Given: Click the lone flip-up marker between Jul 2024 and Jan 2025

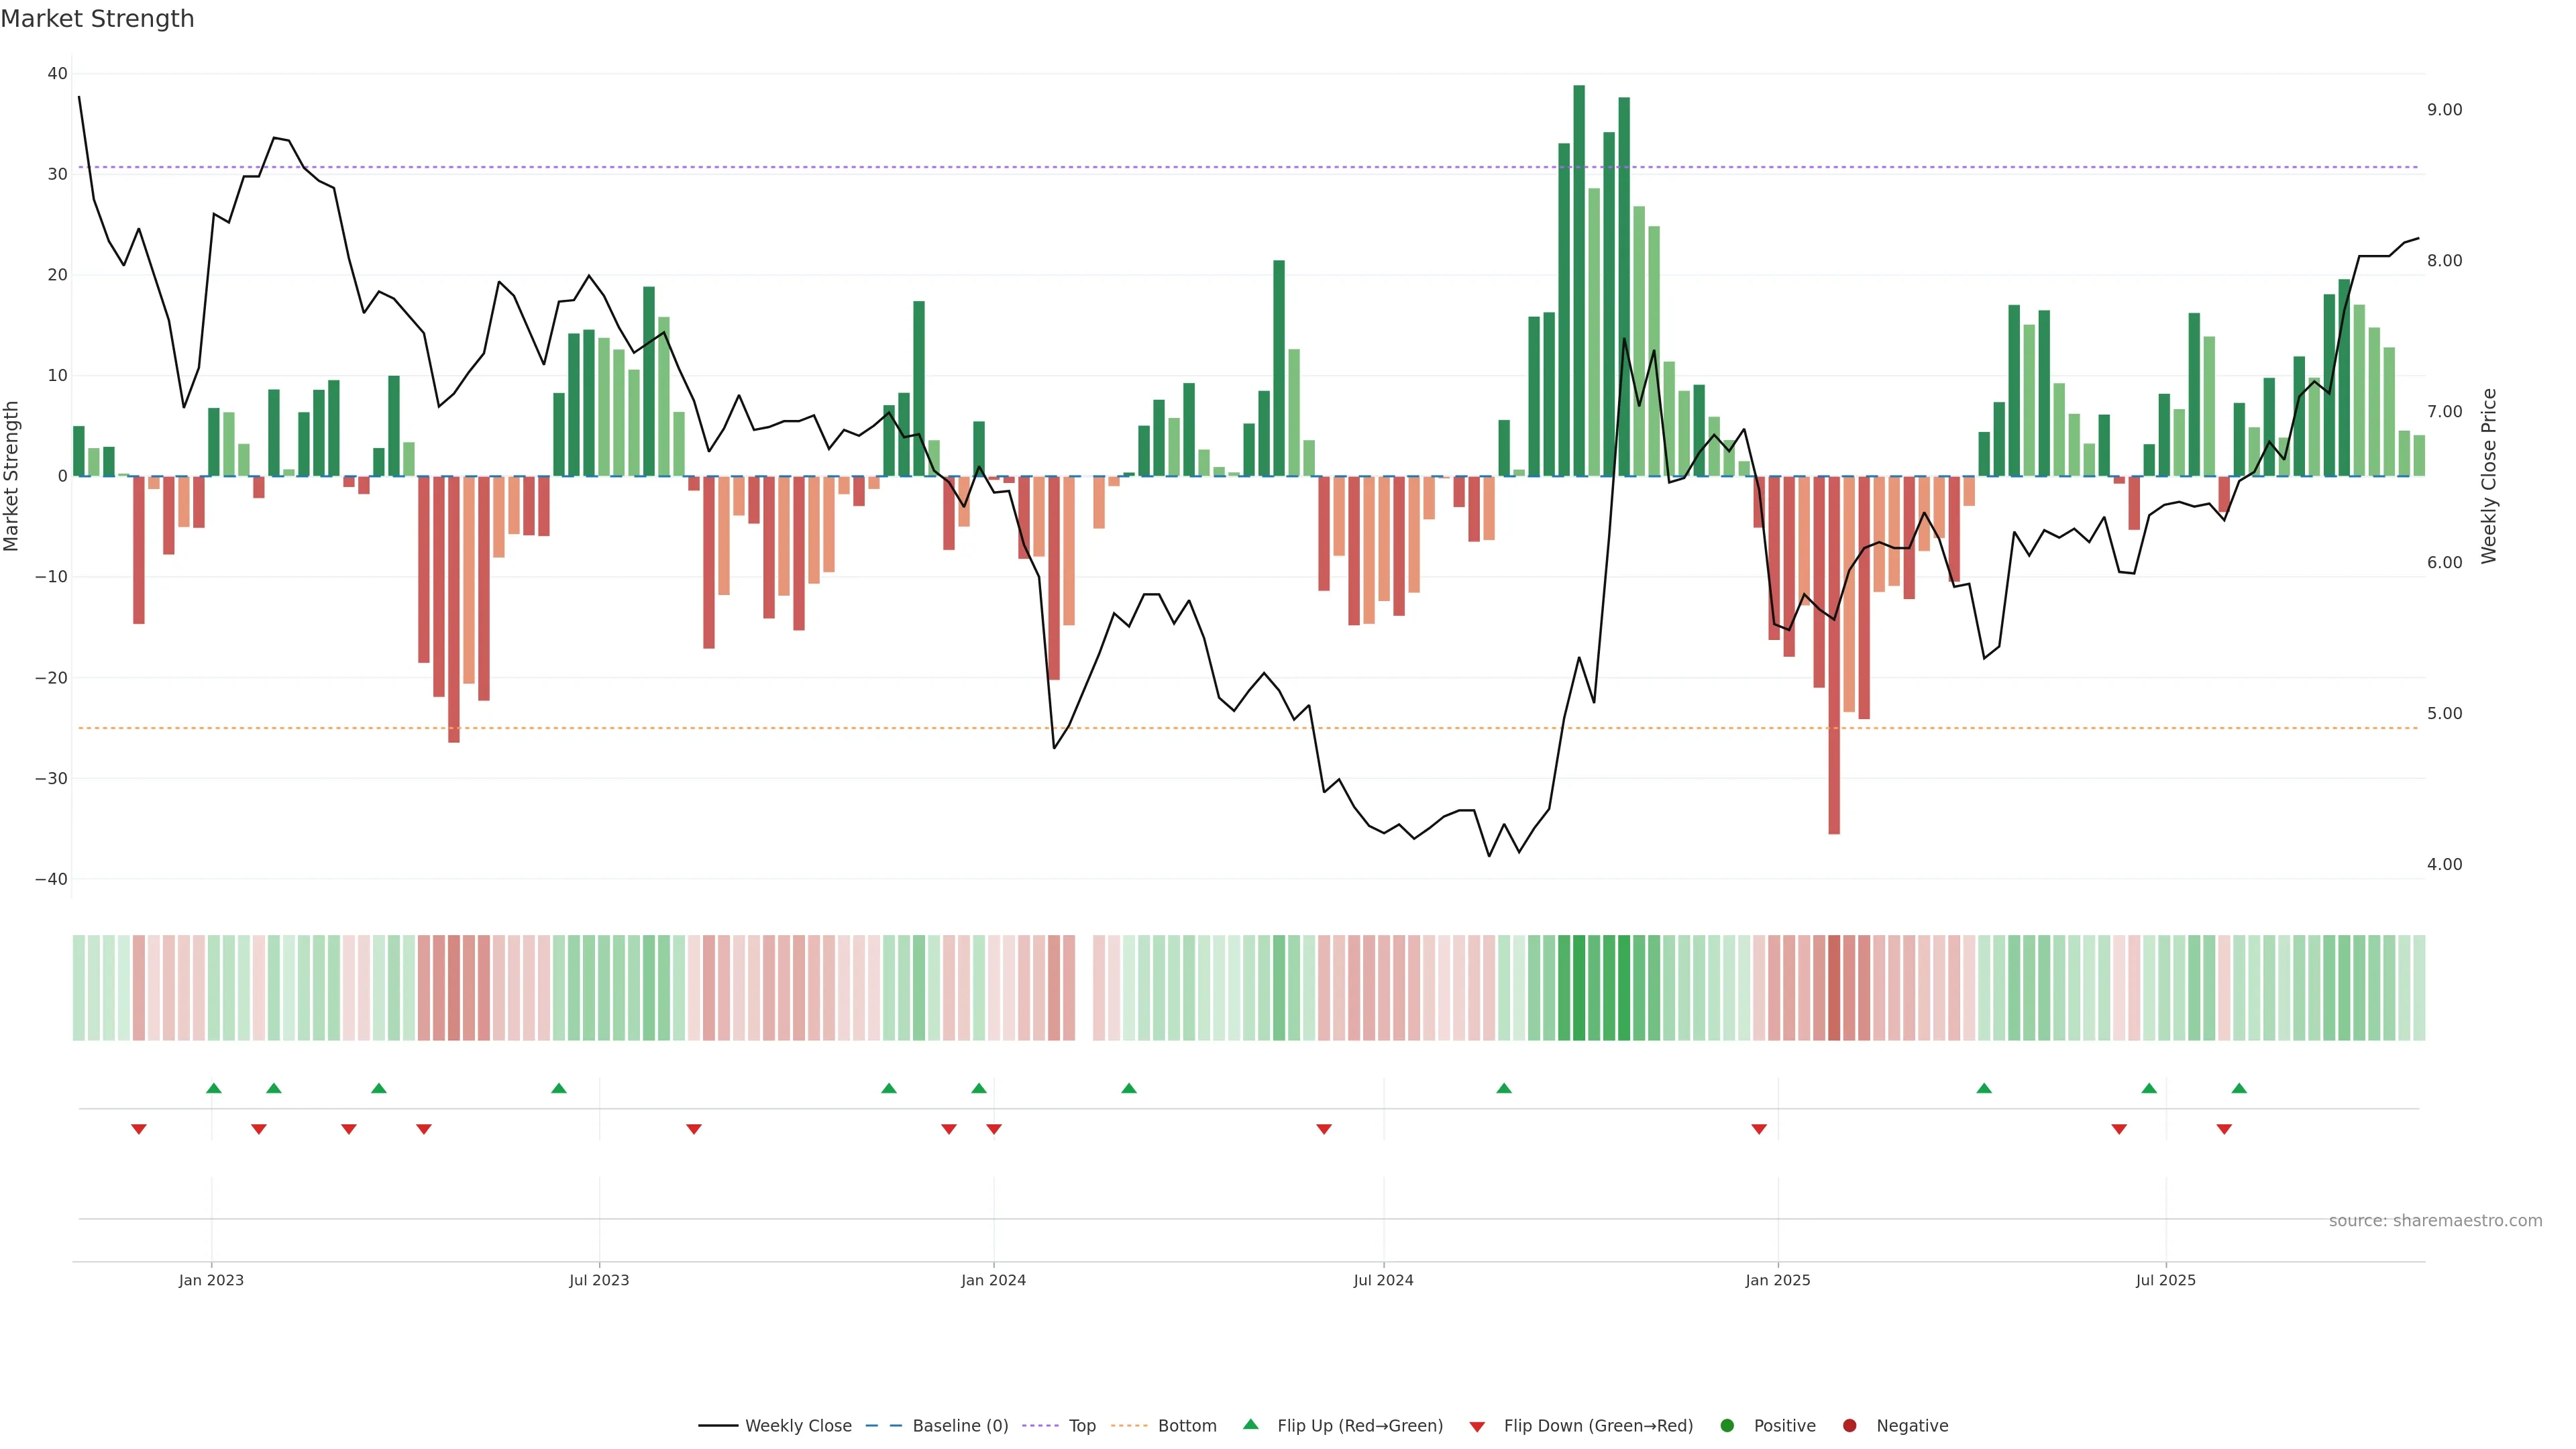Looking at the screenshot, I should point(1504,1088).
